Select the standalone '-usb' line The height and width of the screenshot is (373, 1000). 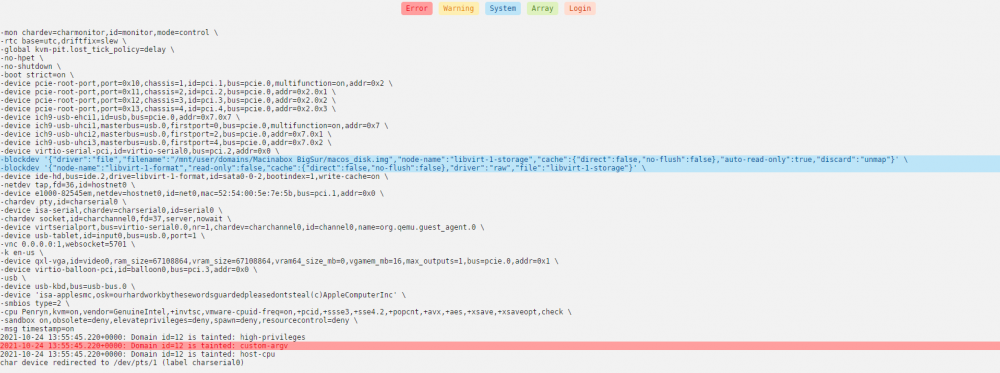point(13,278)
